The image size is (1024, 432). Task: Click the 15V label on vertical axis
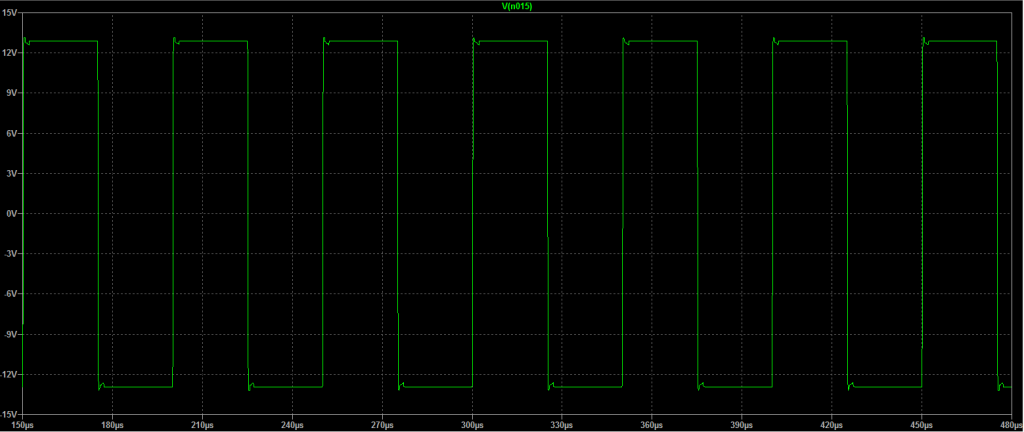(x=12, y=12)
